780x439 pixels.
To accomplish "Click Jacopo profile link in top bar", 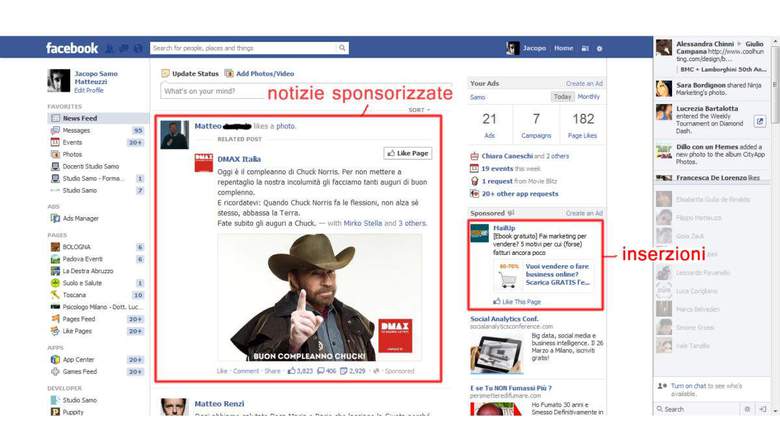I will (534, 48).
